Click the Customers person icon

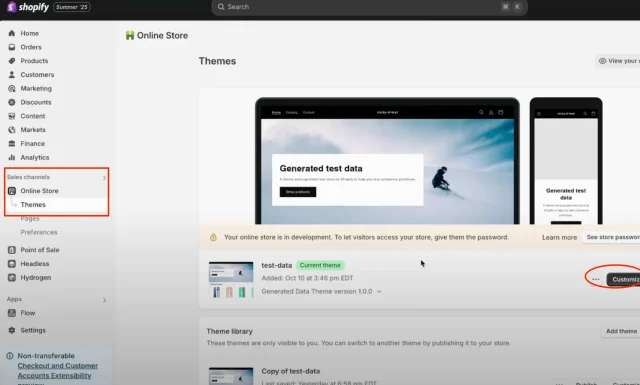coord(12,75)
